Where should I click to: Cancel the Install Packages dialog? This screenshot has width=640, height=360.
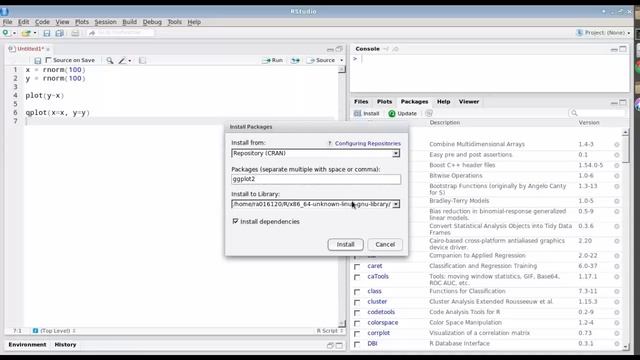coord(385,244)
